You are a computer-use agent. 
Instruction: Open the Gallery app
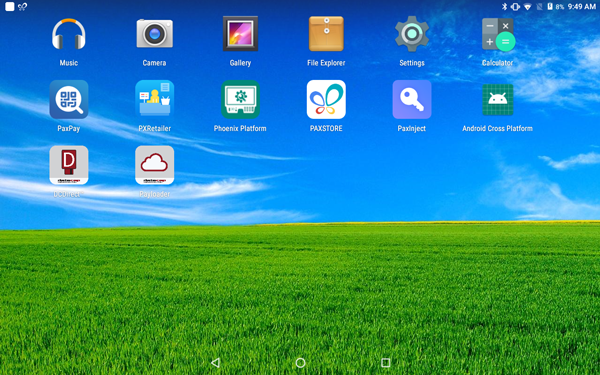coord(240,34)
